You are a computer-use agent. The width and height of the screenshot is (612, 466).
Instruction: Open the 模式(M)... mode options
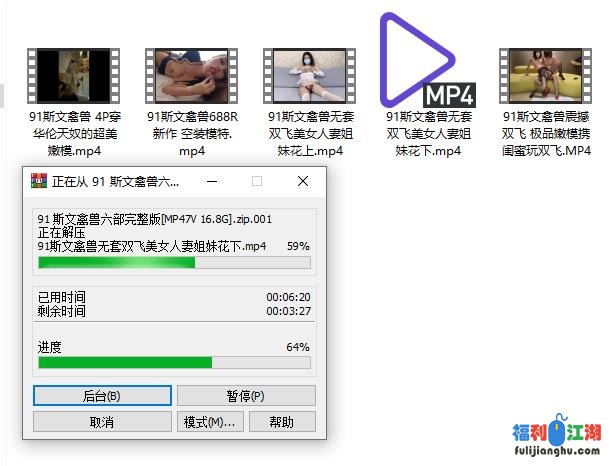(x=210, y=422)
